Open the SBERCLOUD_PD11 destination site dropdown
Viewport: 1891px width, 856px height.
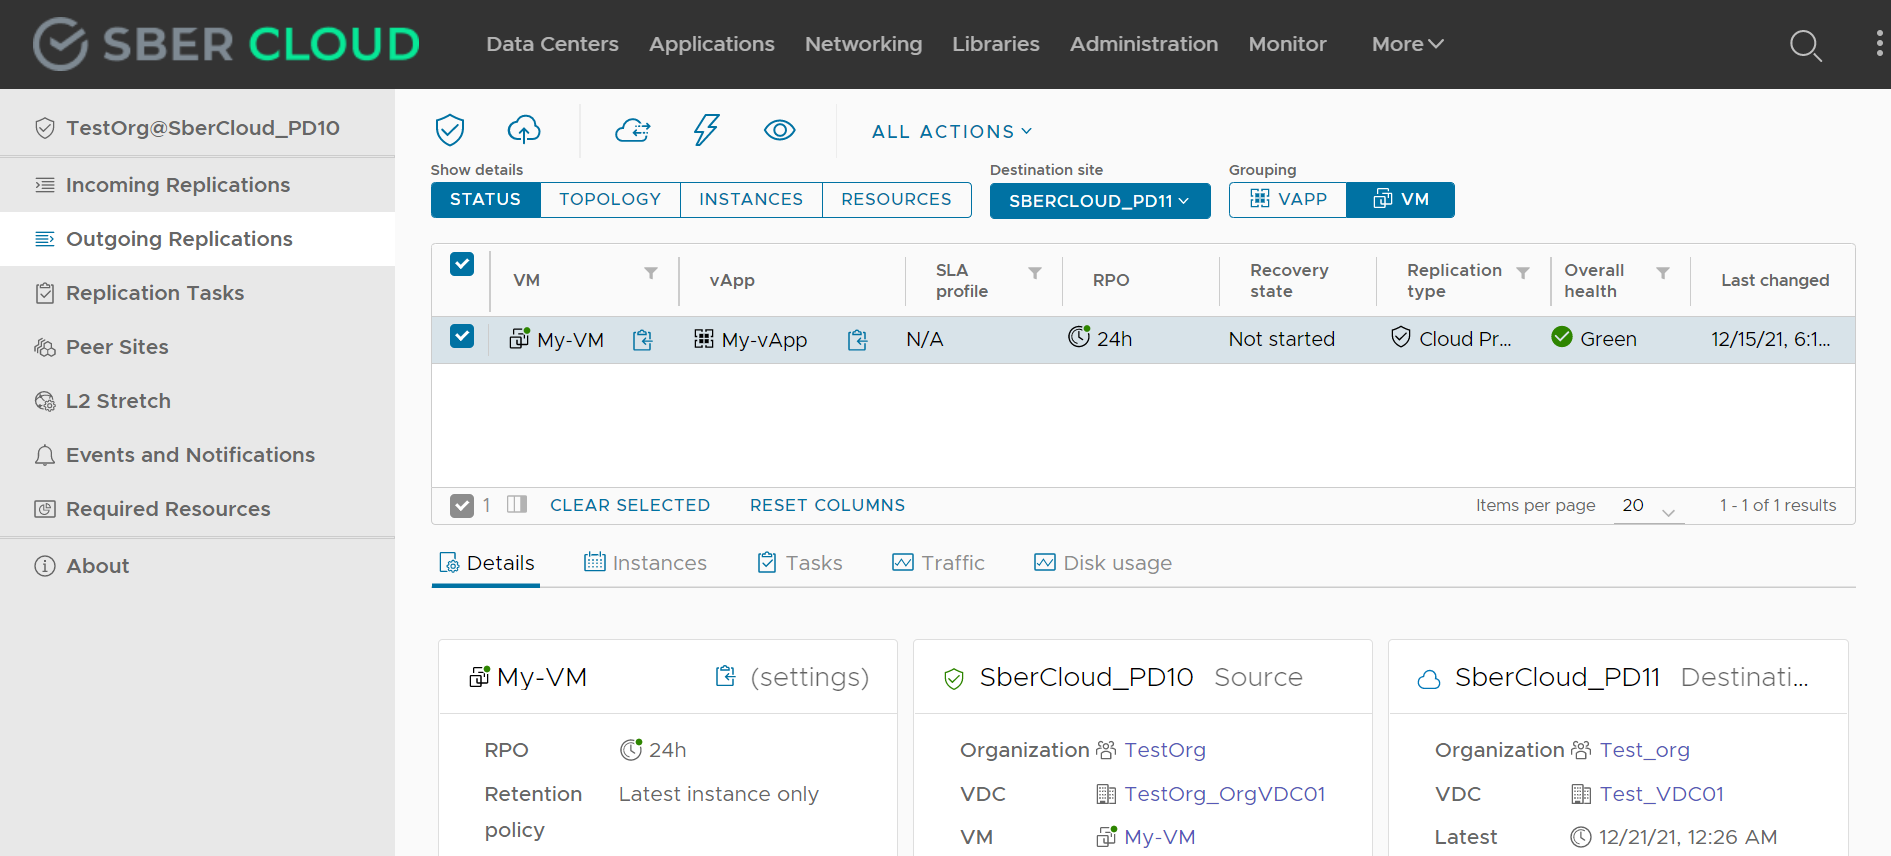[x=1100, y=200]
